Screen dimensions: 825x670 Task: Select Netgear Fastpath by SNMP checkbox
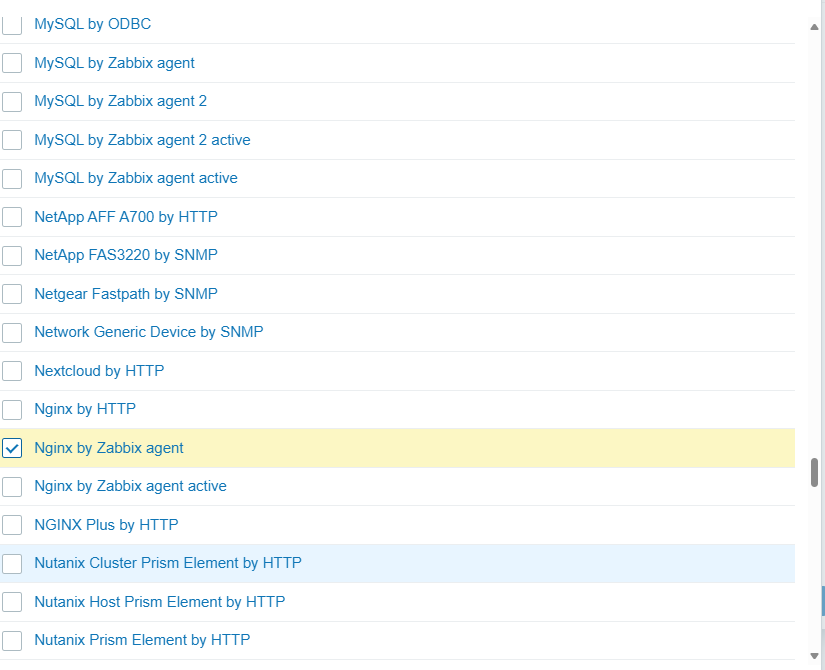point(12,294)
